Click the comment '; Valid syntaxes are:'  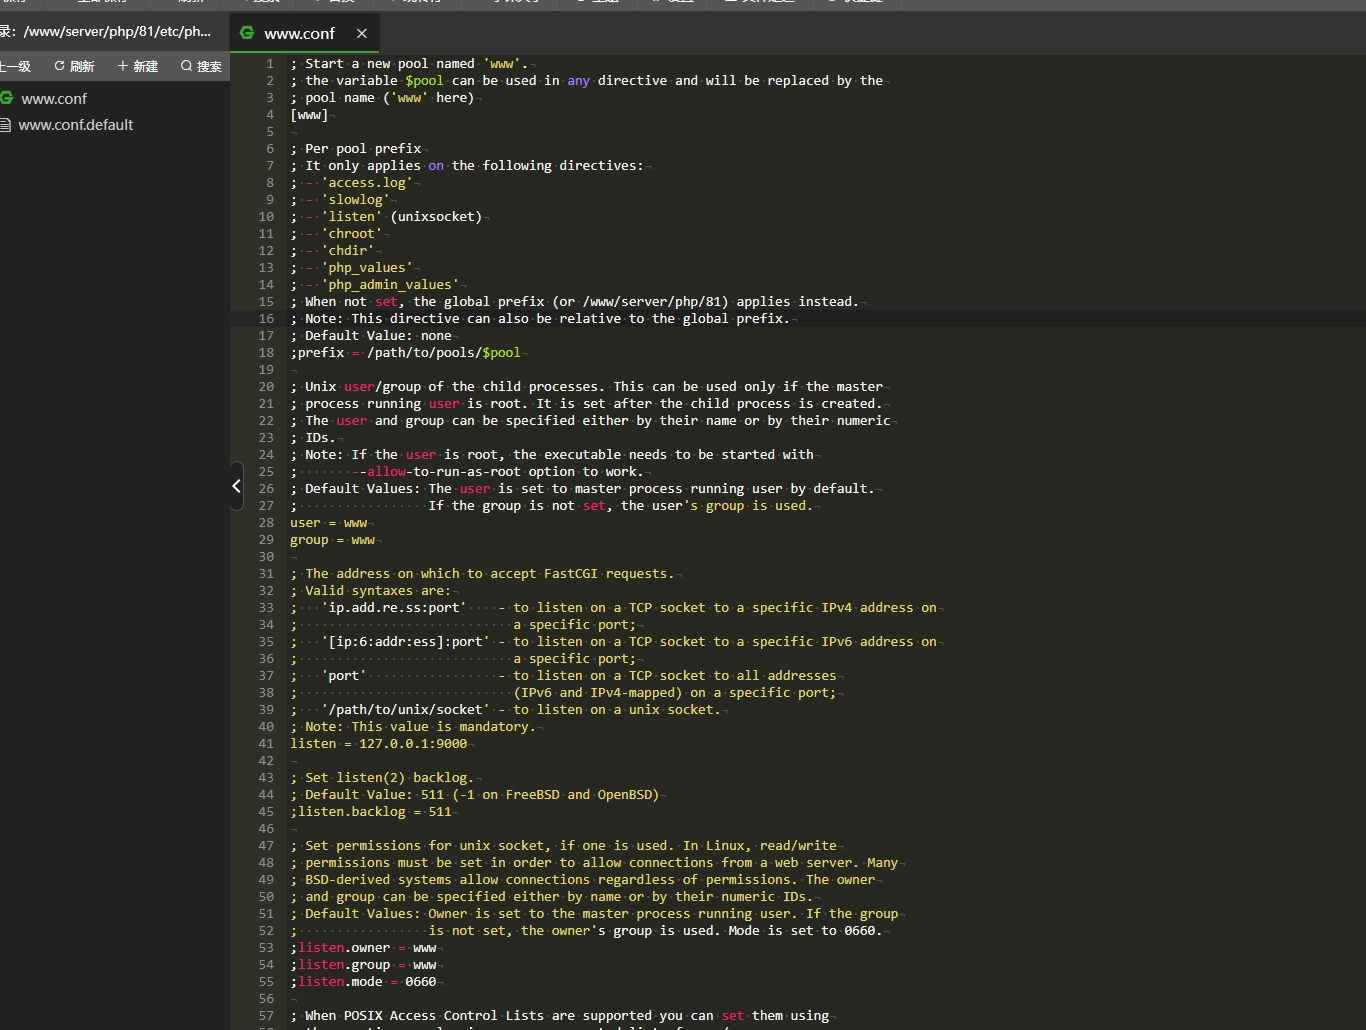[371, 591]
